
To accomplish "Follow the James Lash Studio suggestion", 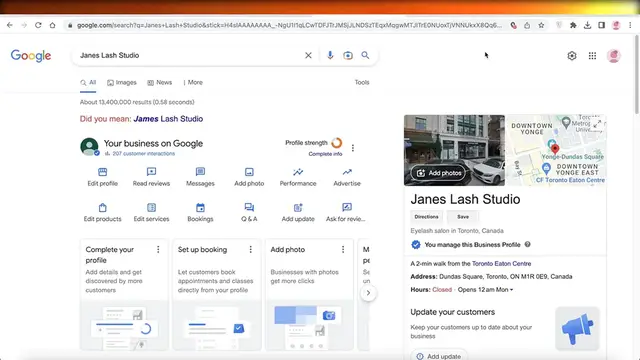I will click(x=168, y=119).
